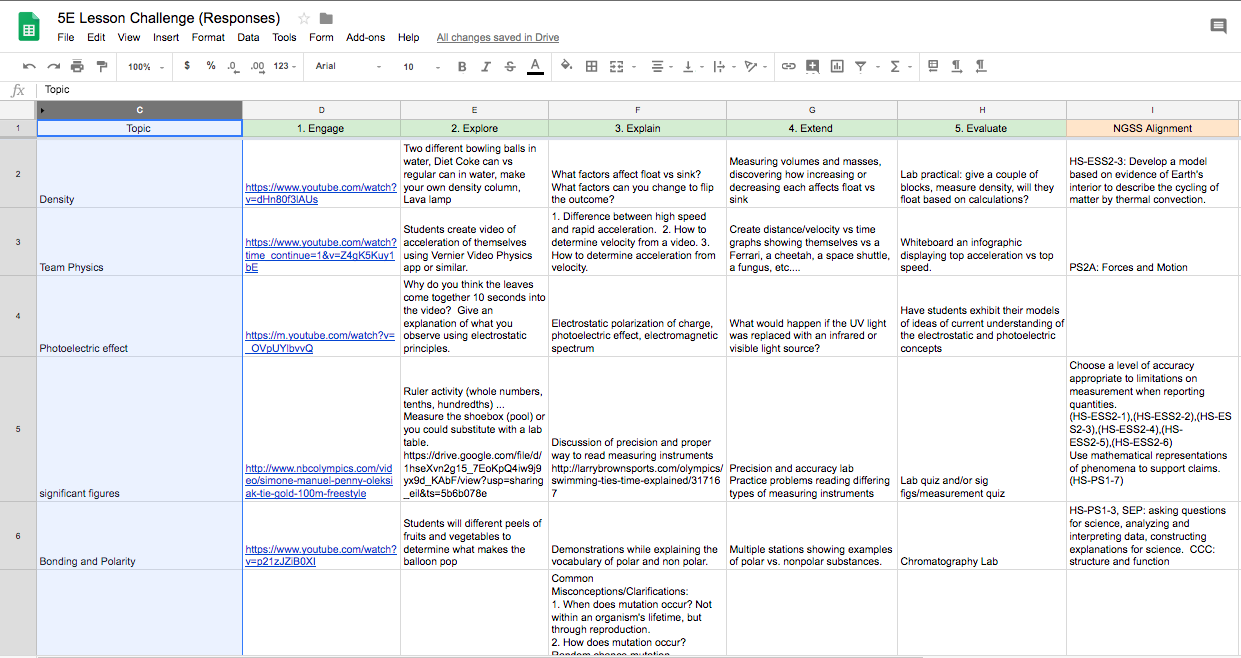Open the Arial font dropdown

click(349, 67)
